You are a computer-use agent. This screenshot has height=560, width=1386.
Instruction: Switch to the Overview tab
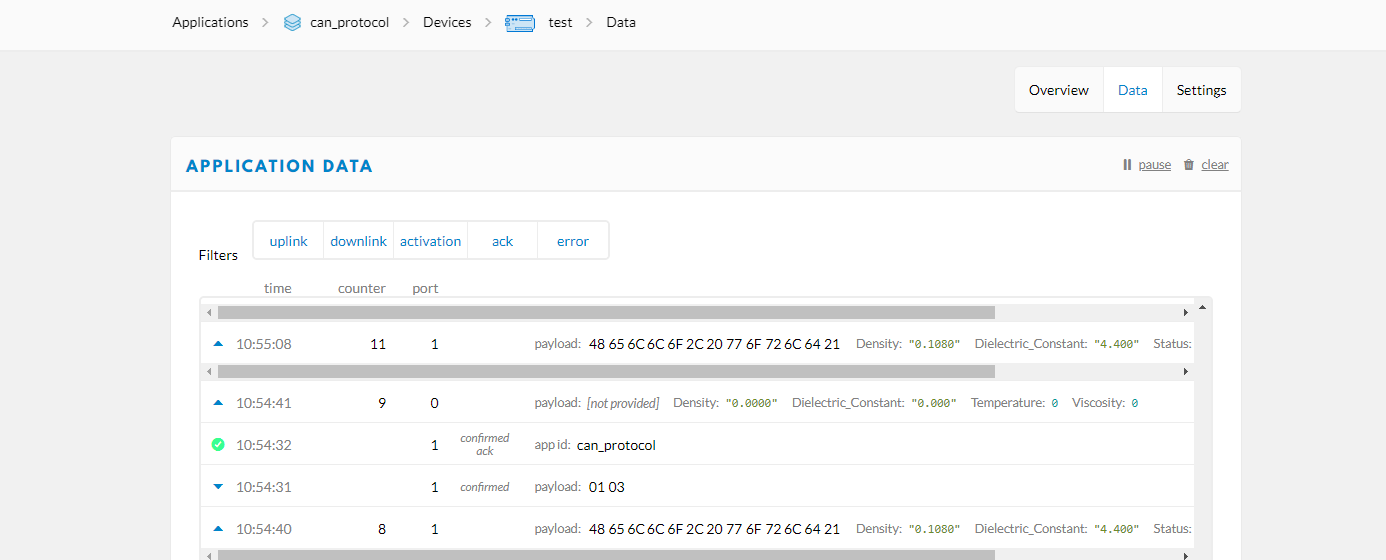[1059, 90]
